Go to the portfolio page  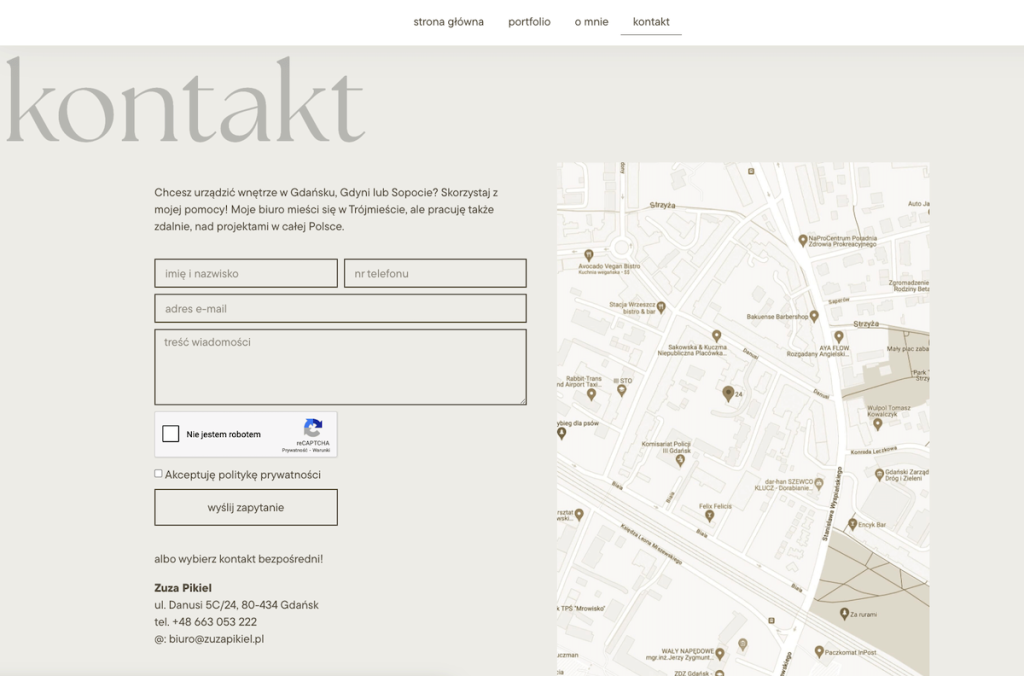529,22
